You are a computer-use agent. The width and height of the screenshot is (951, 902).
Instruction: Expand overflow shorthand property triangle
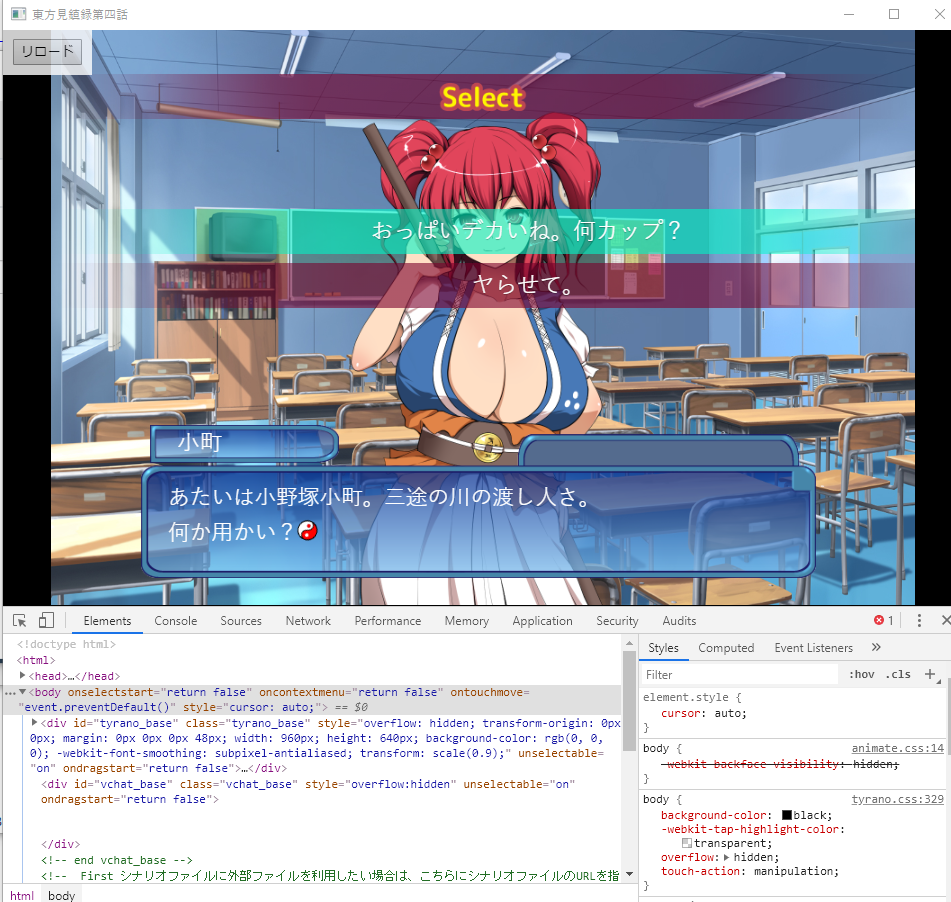[x=727, y=857]
